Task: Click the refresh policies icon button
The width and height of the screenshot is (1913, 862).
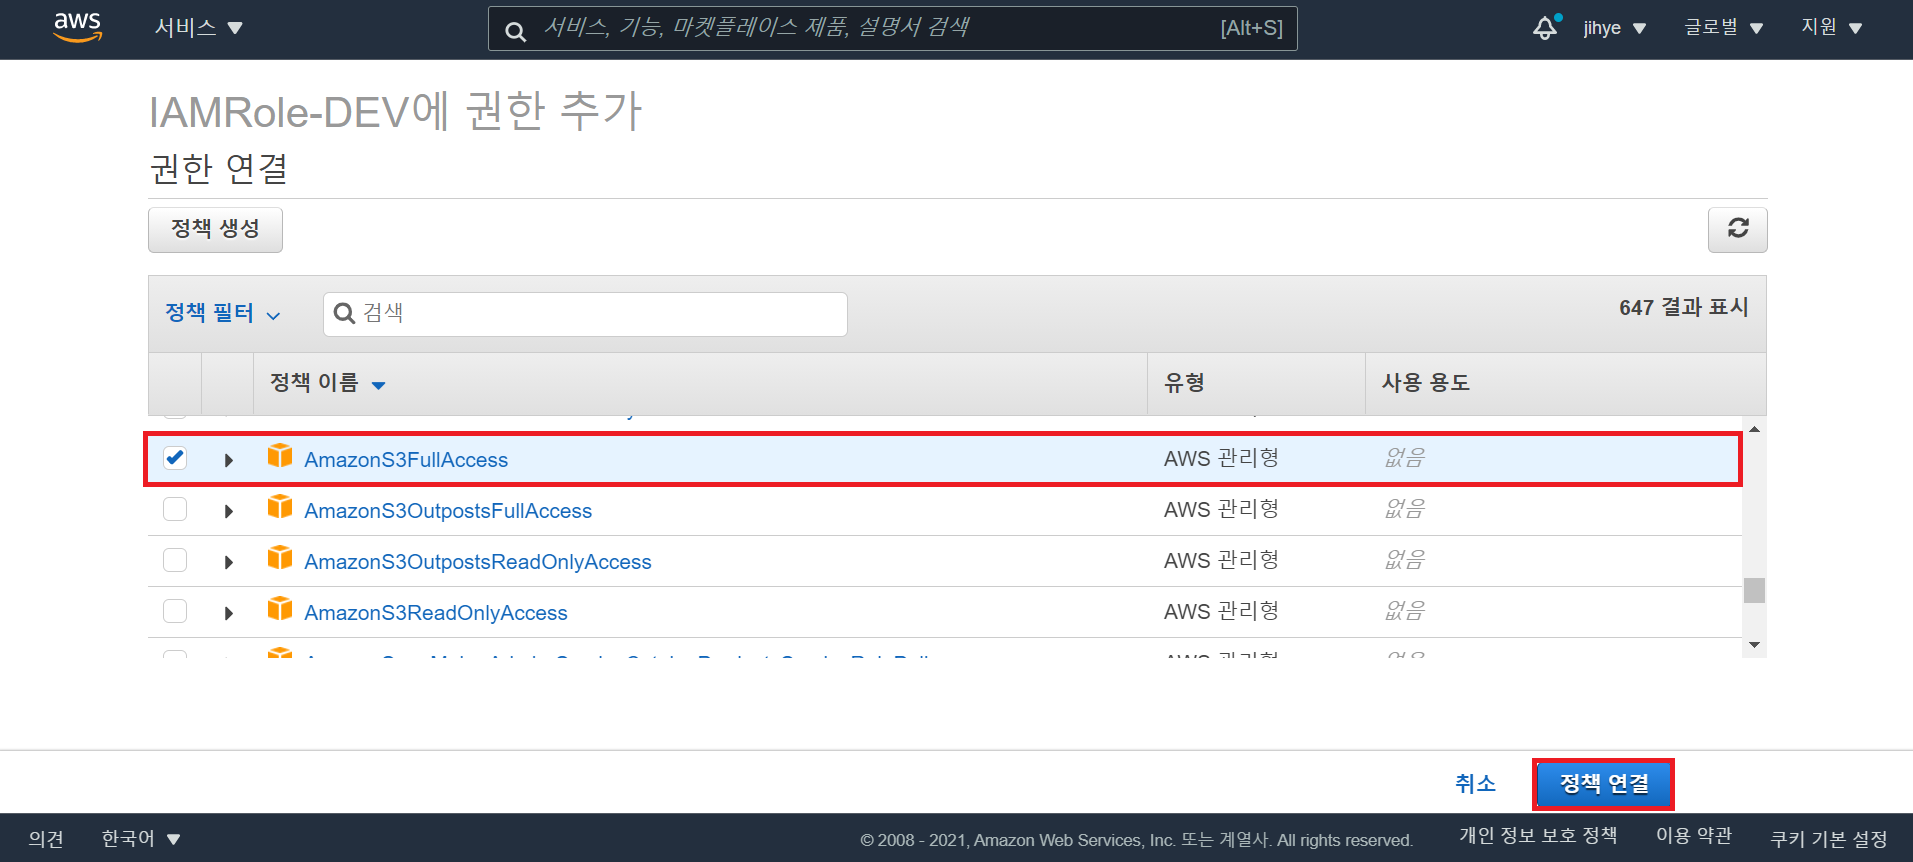Action: click(x=1737, y=229)
